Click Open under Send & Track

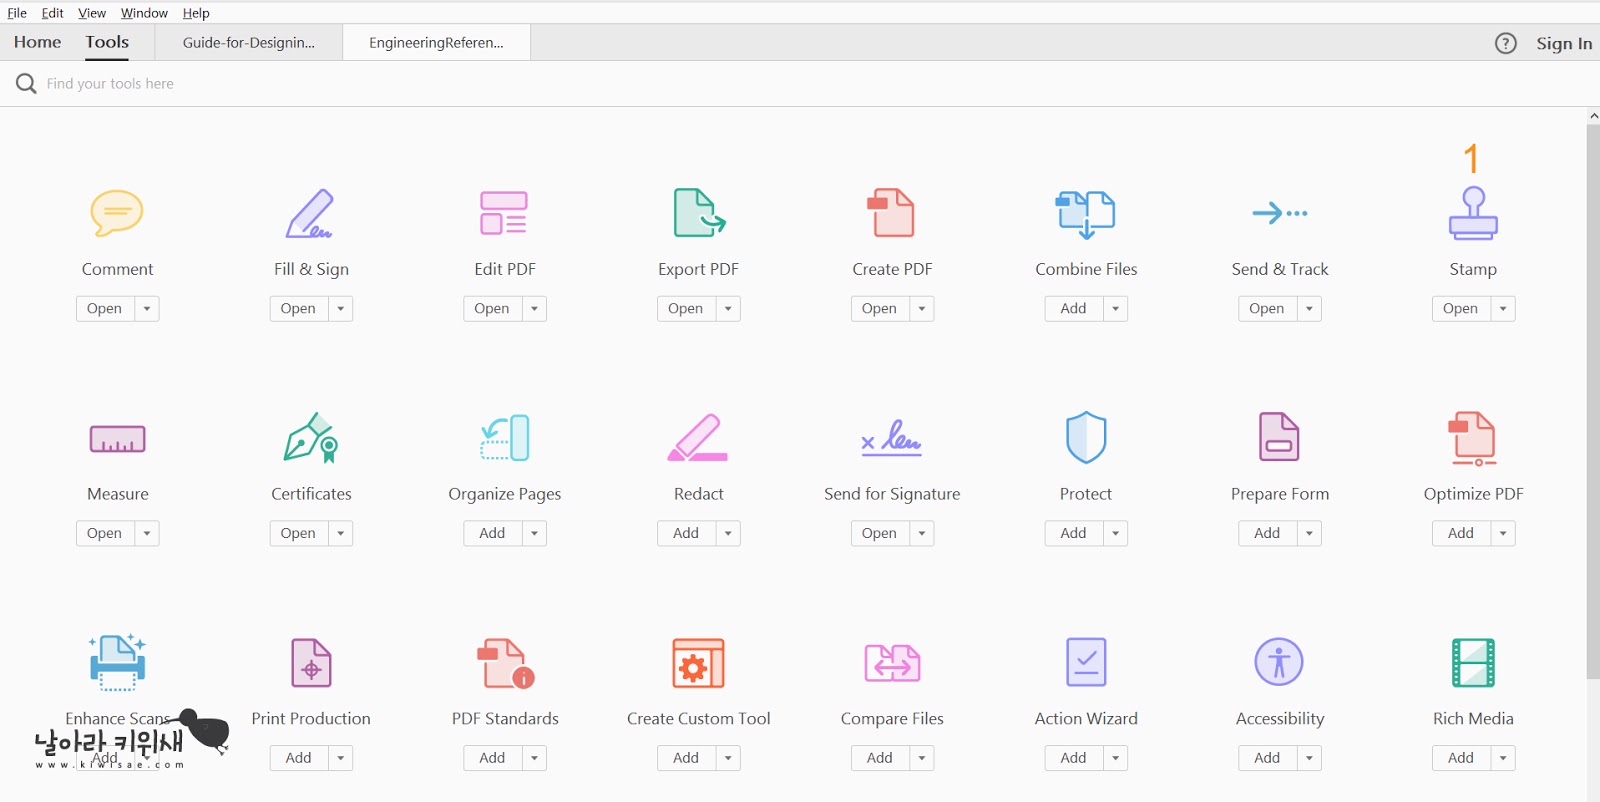click(x=1266, y=309)
